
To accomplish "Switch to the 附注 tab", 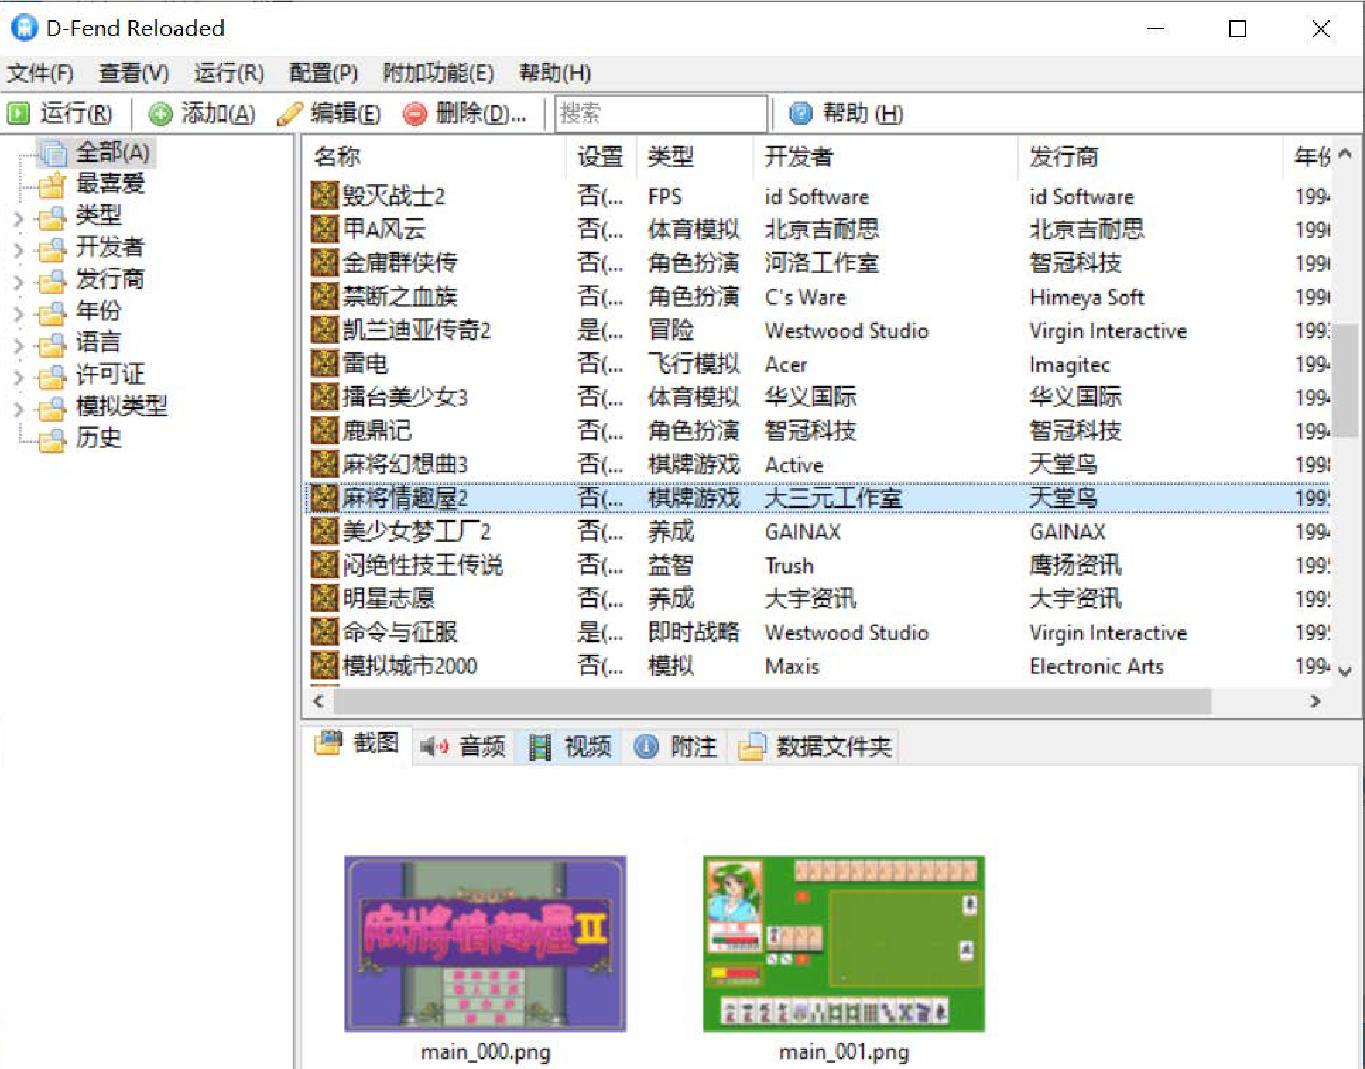I will (676, 746).
